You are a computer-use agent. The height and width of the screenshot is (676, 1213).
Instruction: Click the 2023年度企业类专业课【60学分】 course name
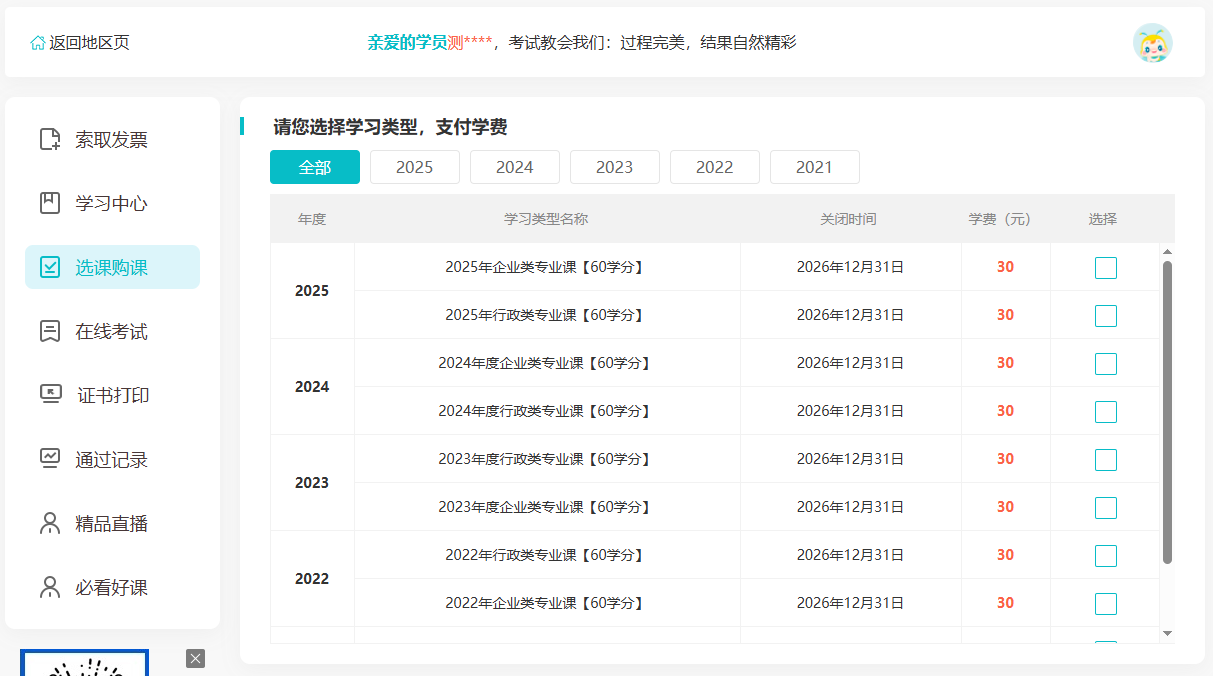coord(547,507)
